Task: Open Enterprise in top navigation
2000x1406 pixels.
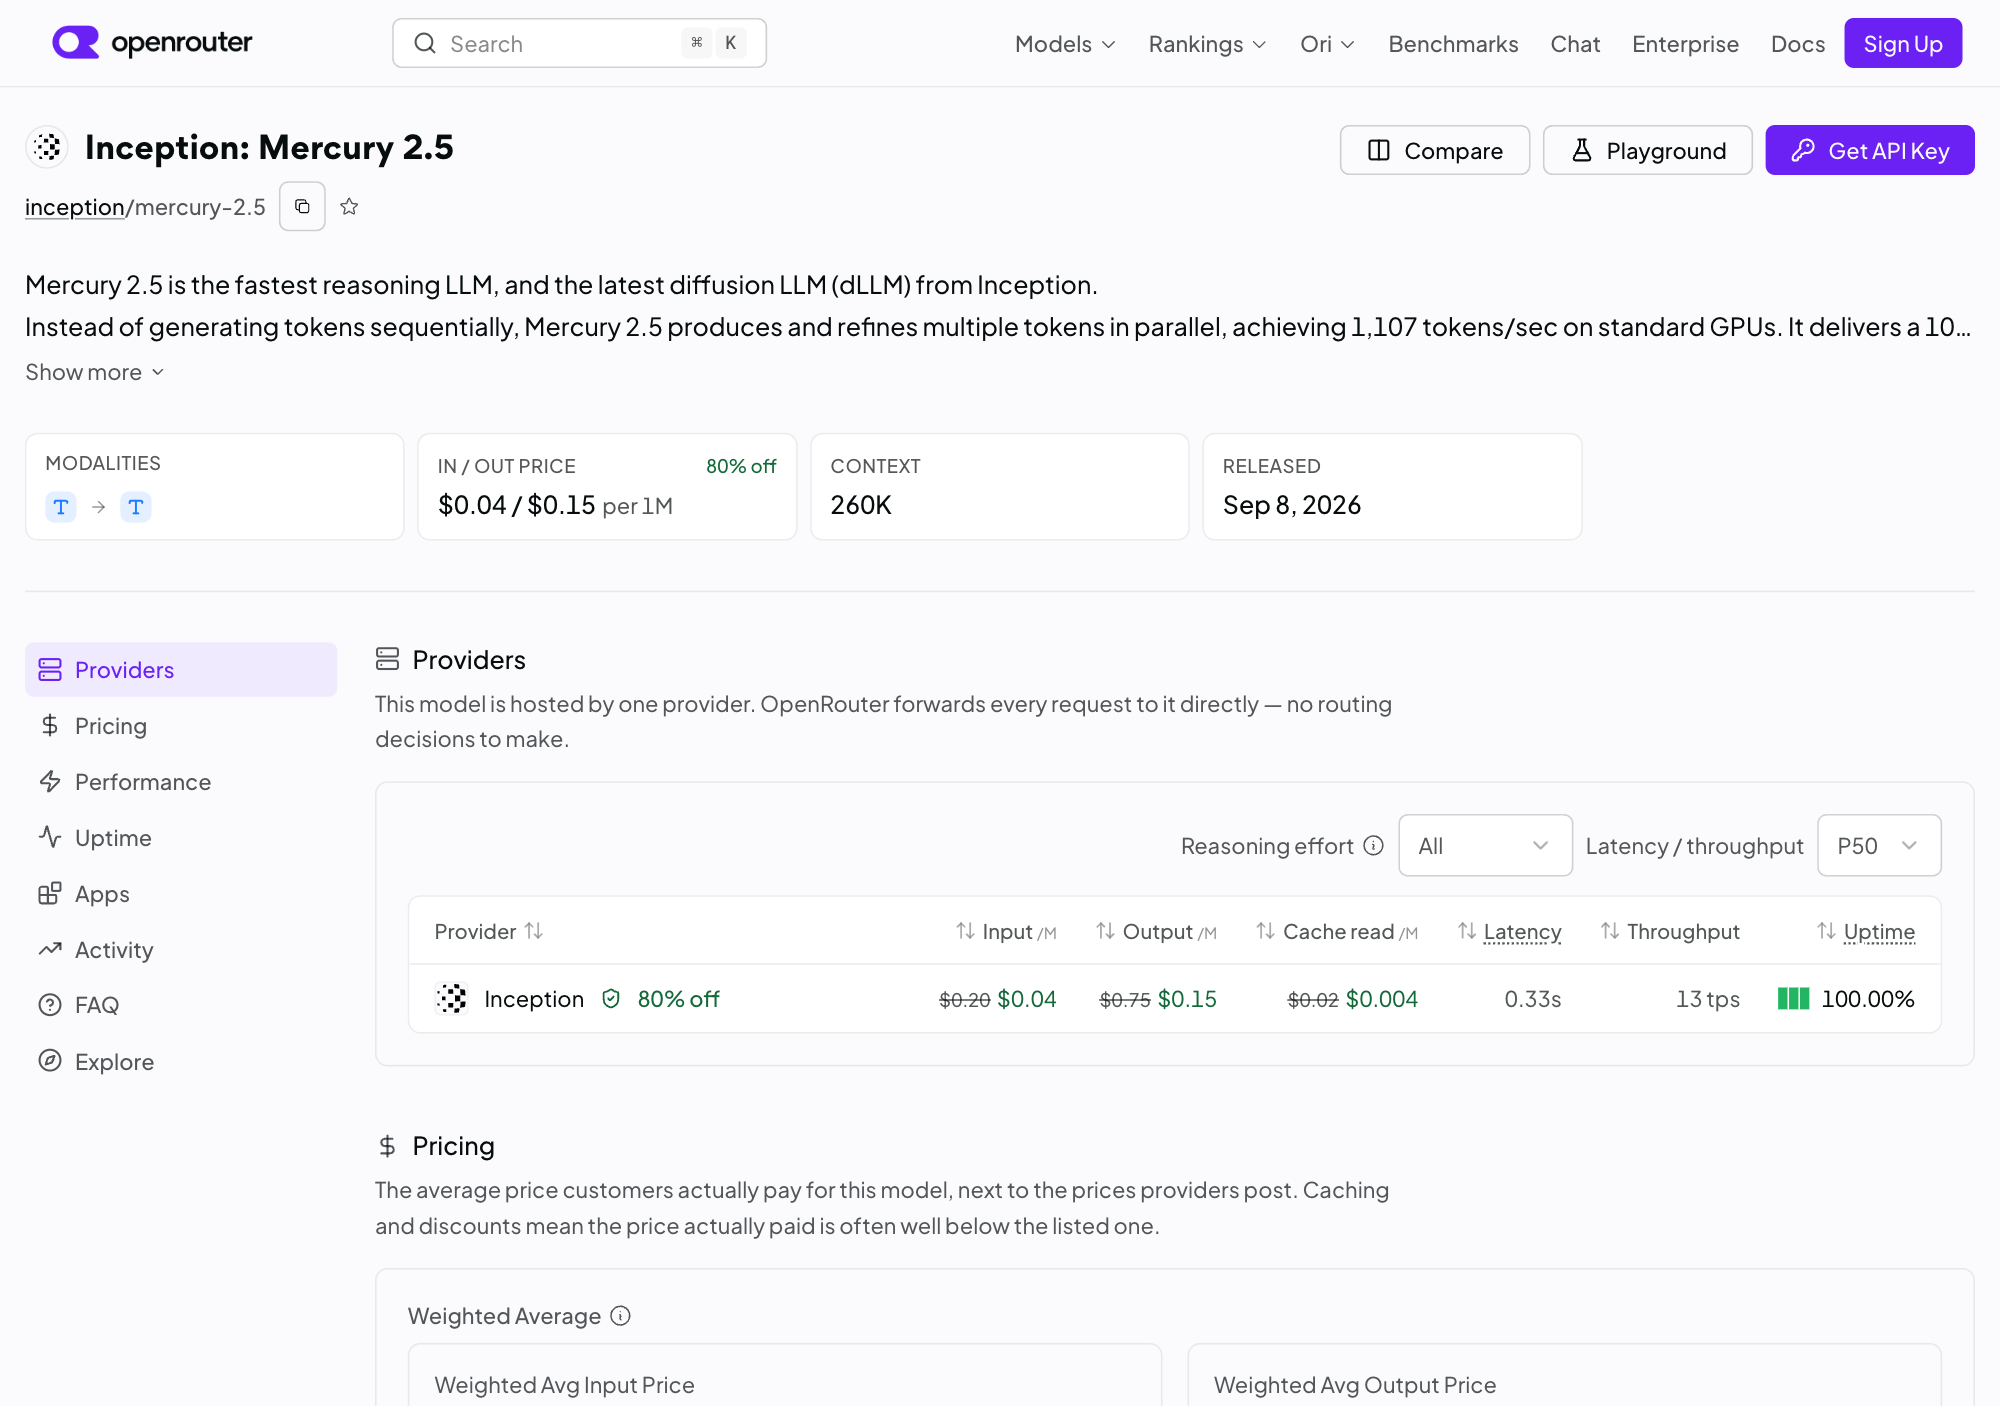Action: (x=1685, y=44)
